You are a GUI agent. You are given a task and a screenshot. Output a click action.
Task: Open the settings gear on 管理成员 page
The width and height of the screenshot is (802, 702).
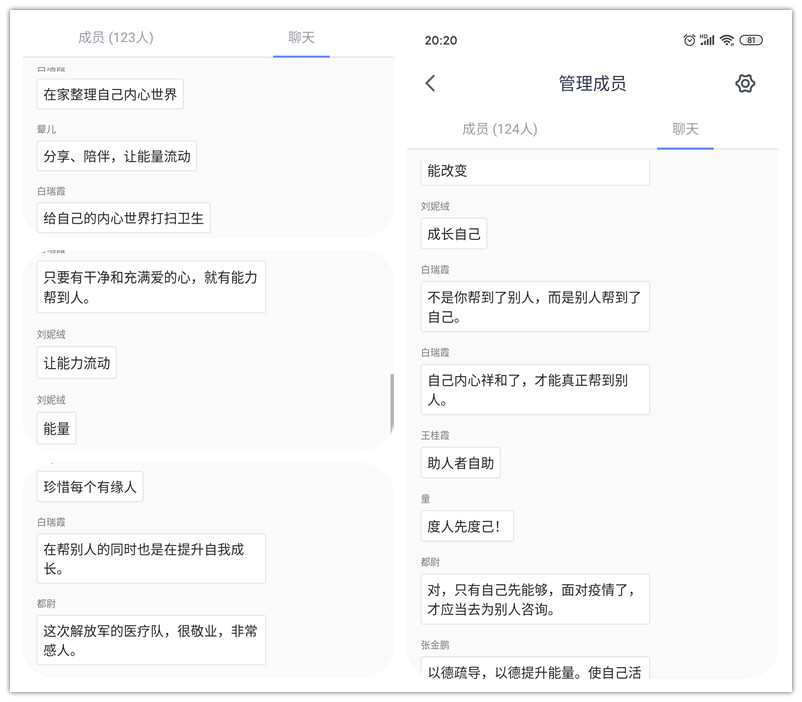click(745, 83)
